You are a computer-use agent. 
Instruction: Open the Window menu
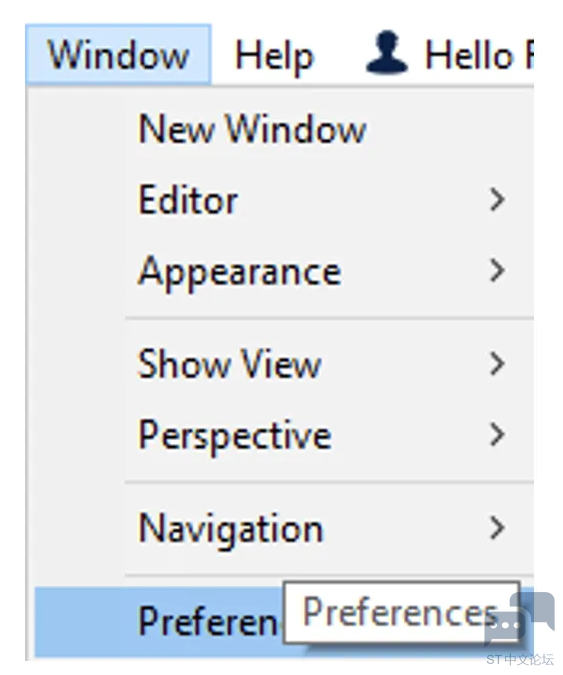tap(118, 54)
